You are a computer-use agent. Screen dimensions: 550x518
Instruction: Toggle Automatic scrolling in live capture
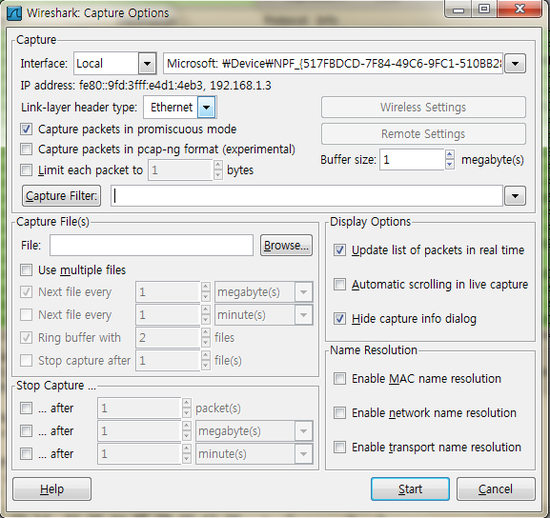tap(340, 284)
